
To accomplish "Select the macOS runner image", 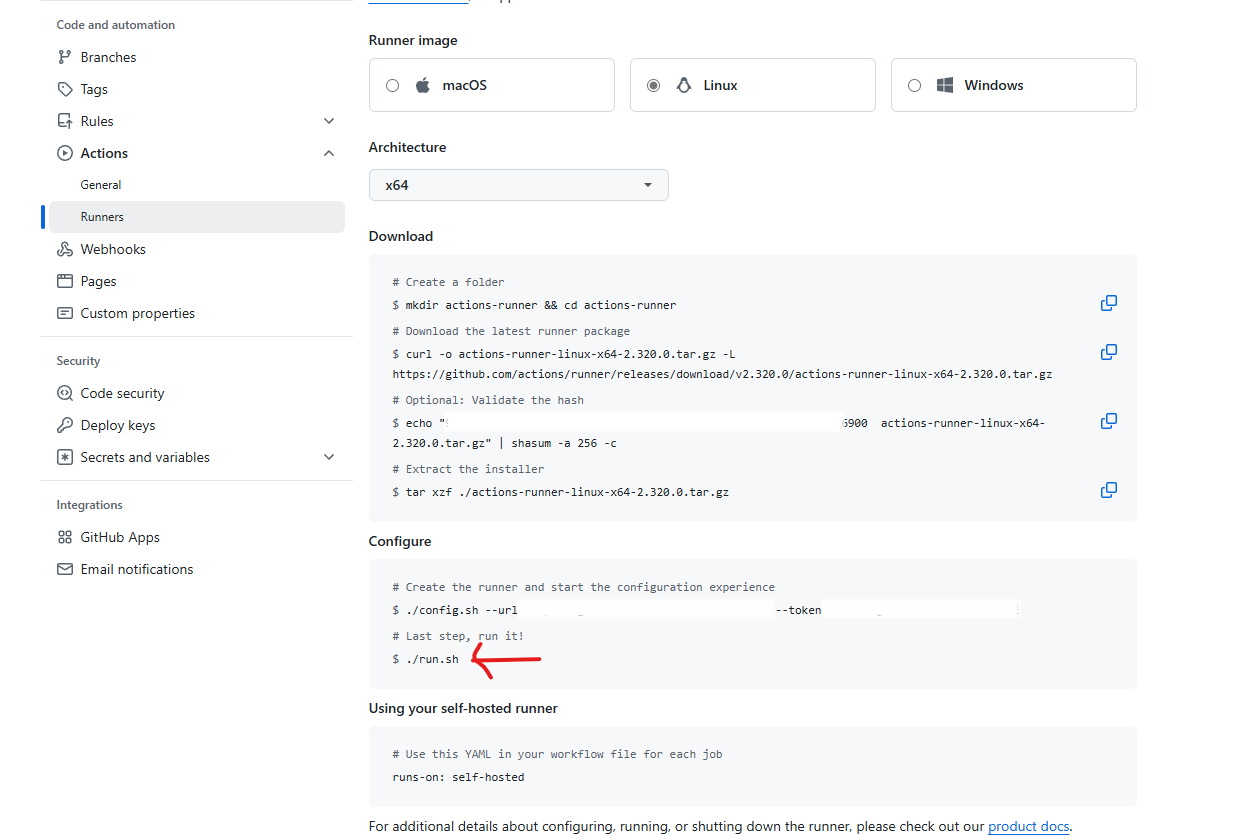I will click(392, 86).
